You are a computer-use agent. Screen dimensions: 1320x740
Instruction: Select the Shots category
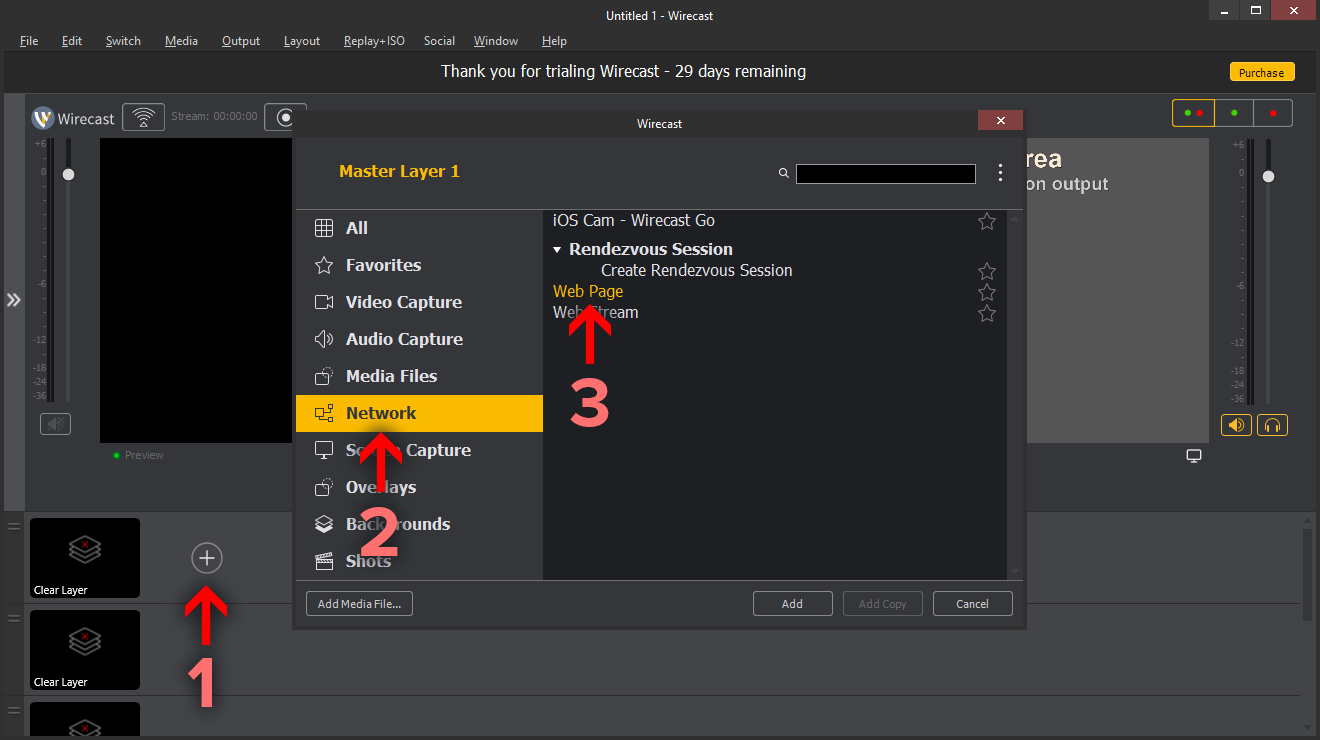[x=419, y=561]
